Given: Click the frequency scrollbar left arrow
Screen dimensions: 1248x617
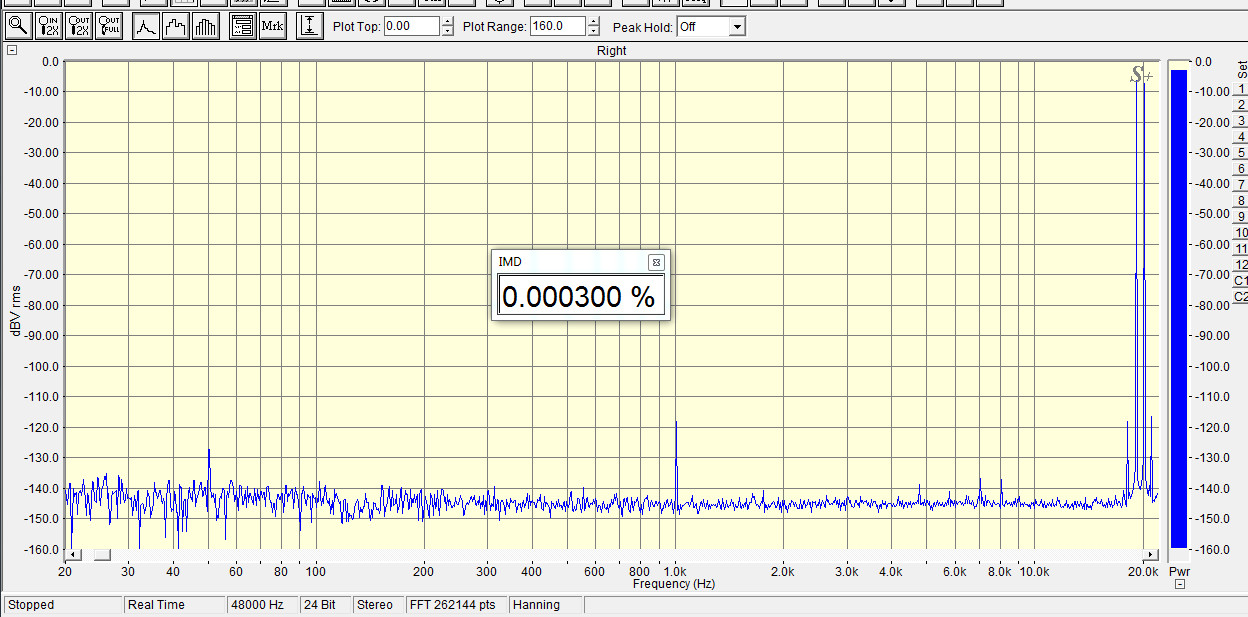Looking at the screenshot, I should click(x=72, y=554).
